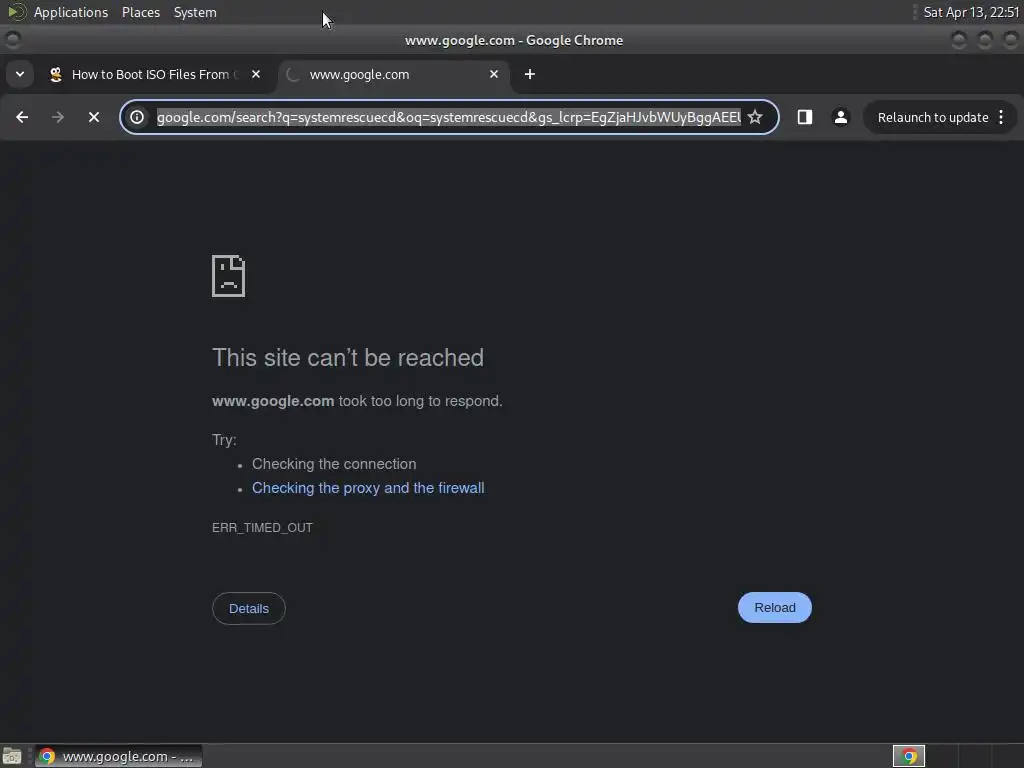The height and width of the screenshot is (768, 1024).
Task: View site information icon in address bar
Action: coord(137,117)
